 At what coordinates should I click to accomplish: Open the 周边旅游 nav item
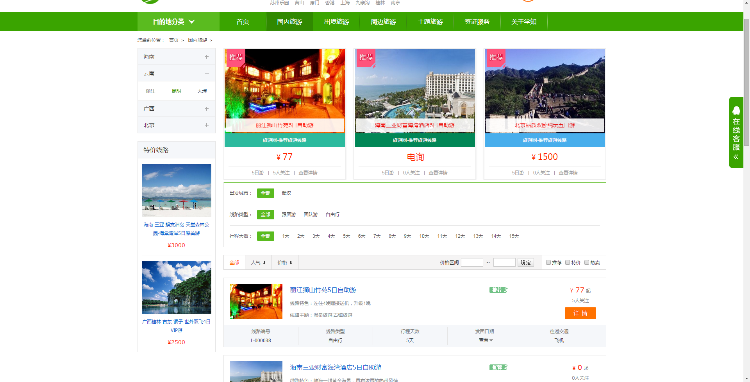pyautogui.click(x=383, y=22)
